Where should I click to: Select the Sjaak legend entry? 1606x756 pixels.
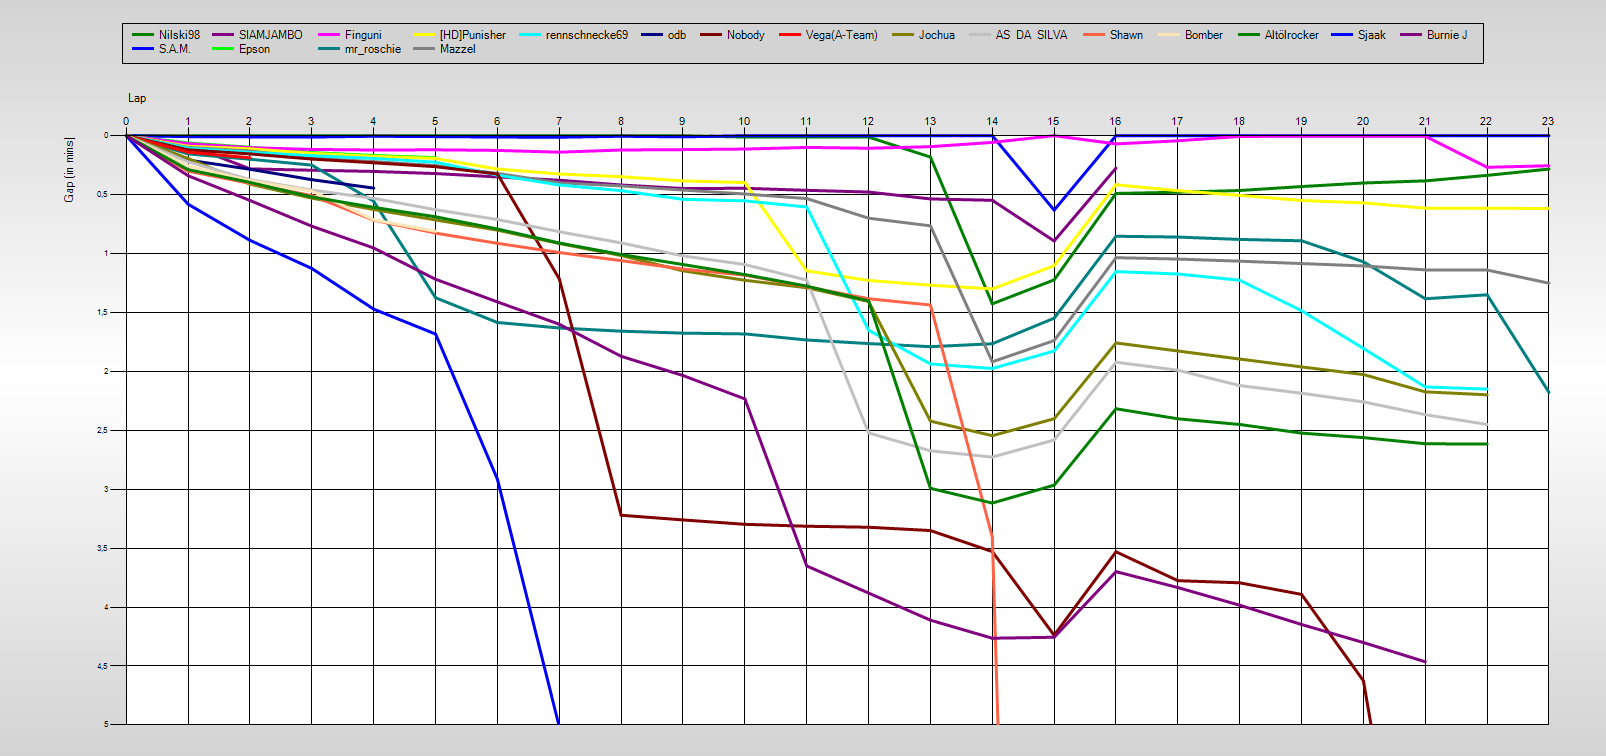coord(1371,35)
